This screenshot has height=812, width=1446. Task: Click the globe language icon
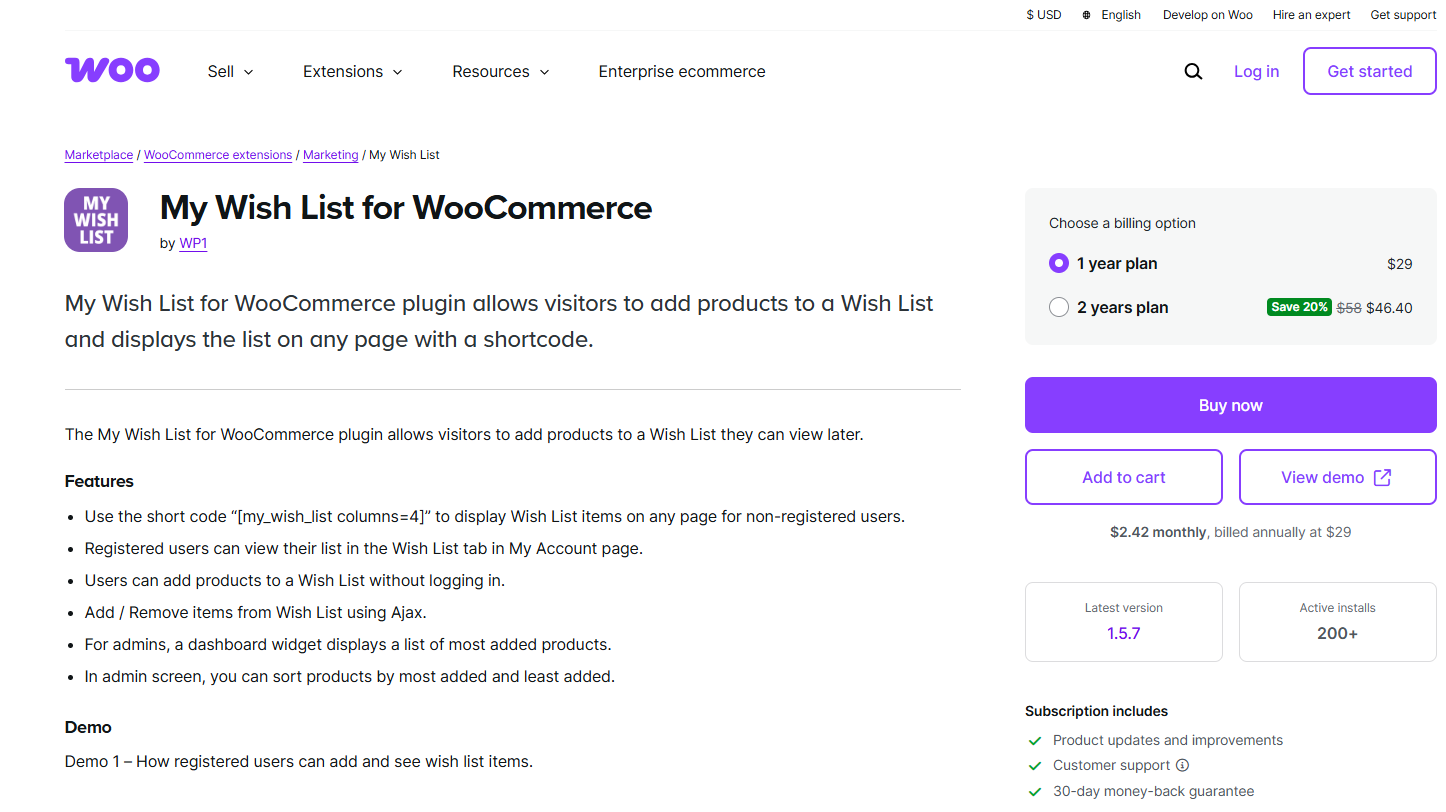pos(1087,15)
